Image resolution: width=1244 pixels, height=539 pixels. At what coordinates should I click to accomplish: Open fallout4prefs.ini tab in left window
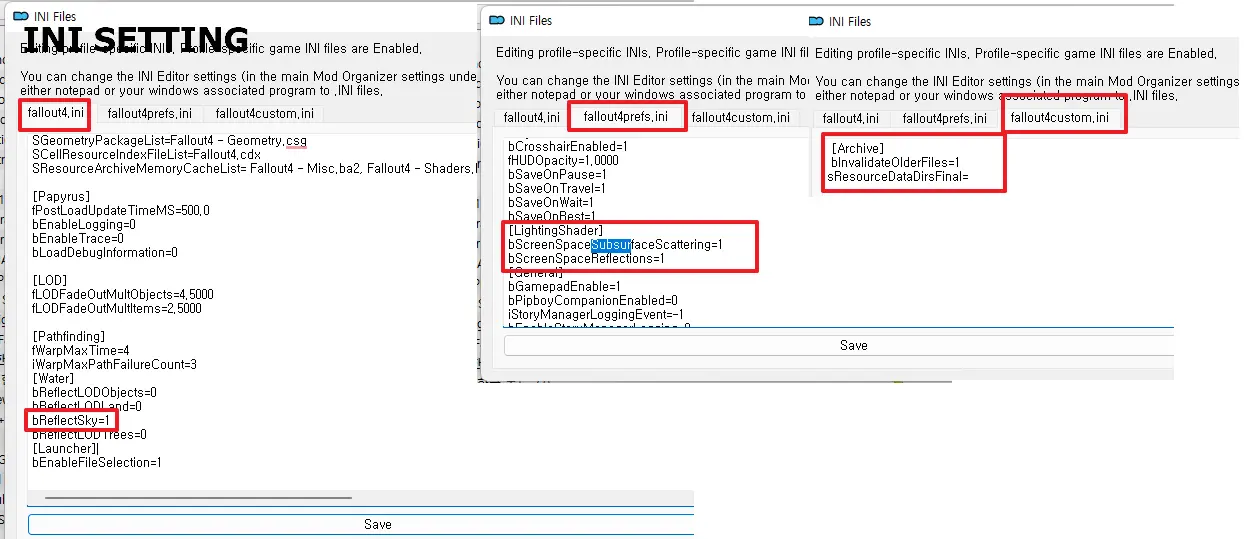(150, 114)
